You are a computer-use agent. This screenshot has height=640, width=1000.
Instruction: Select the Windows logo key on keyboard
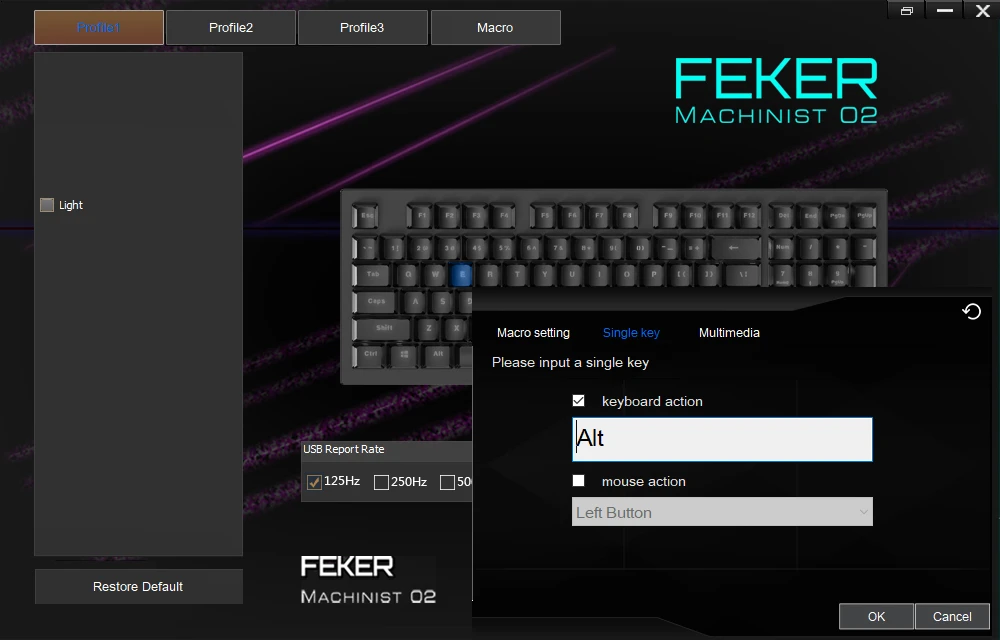tap(404, 354)
